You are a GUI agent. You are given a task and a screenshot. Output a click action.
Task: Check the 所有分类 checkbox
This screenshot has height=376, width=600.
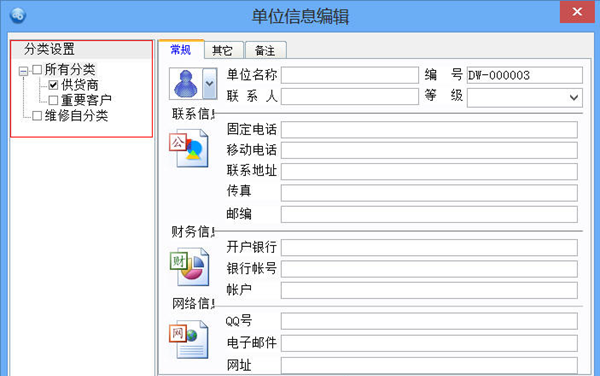tap(37, 70)
